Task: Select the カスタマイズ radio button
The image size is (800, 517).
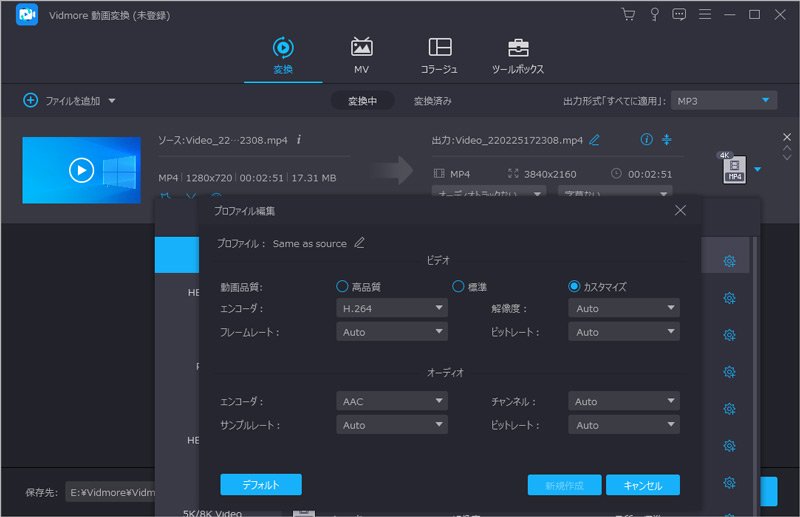Action: pos(574,286)
